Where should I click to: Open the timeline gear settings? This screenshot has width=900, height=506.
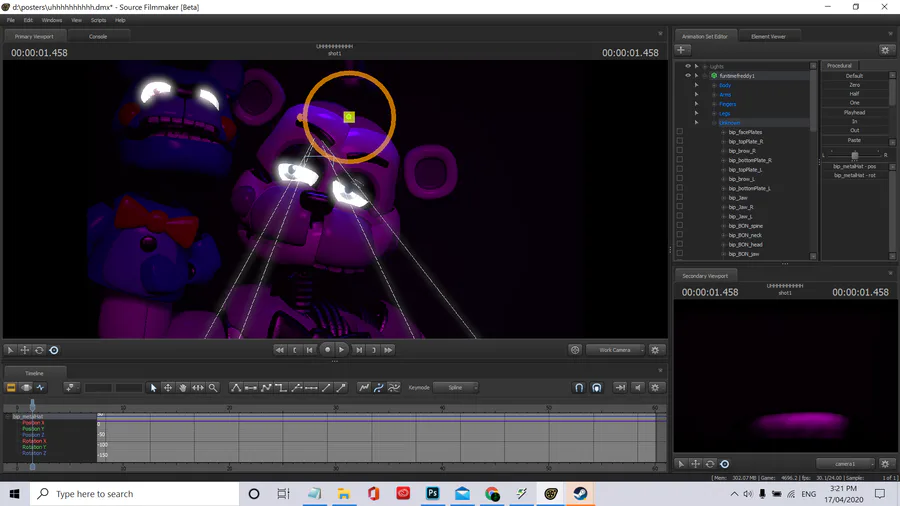655,388
